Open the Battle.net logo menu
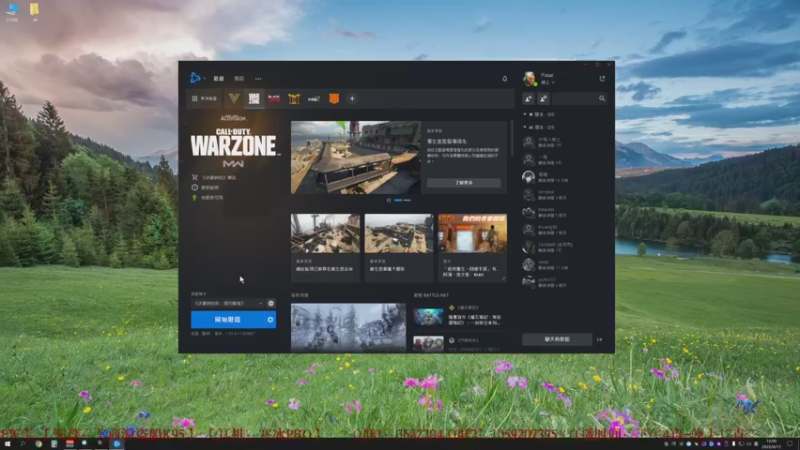800x450 pixels. pyautogui.click(x=196, y=78)
